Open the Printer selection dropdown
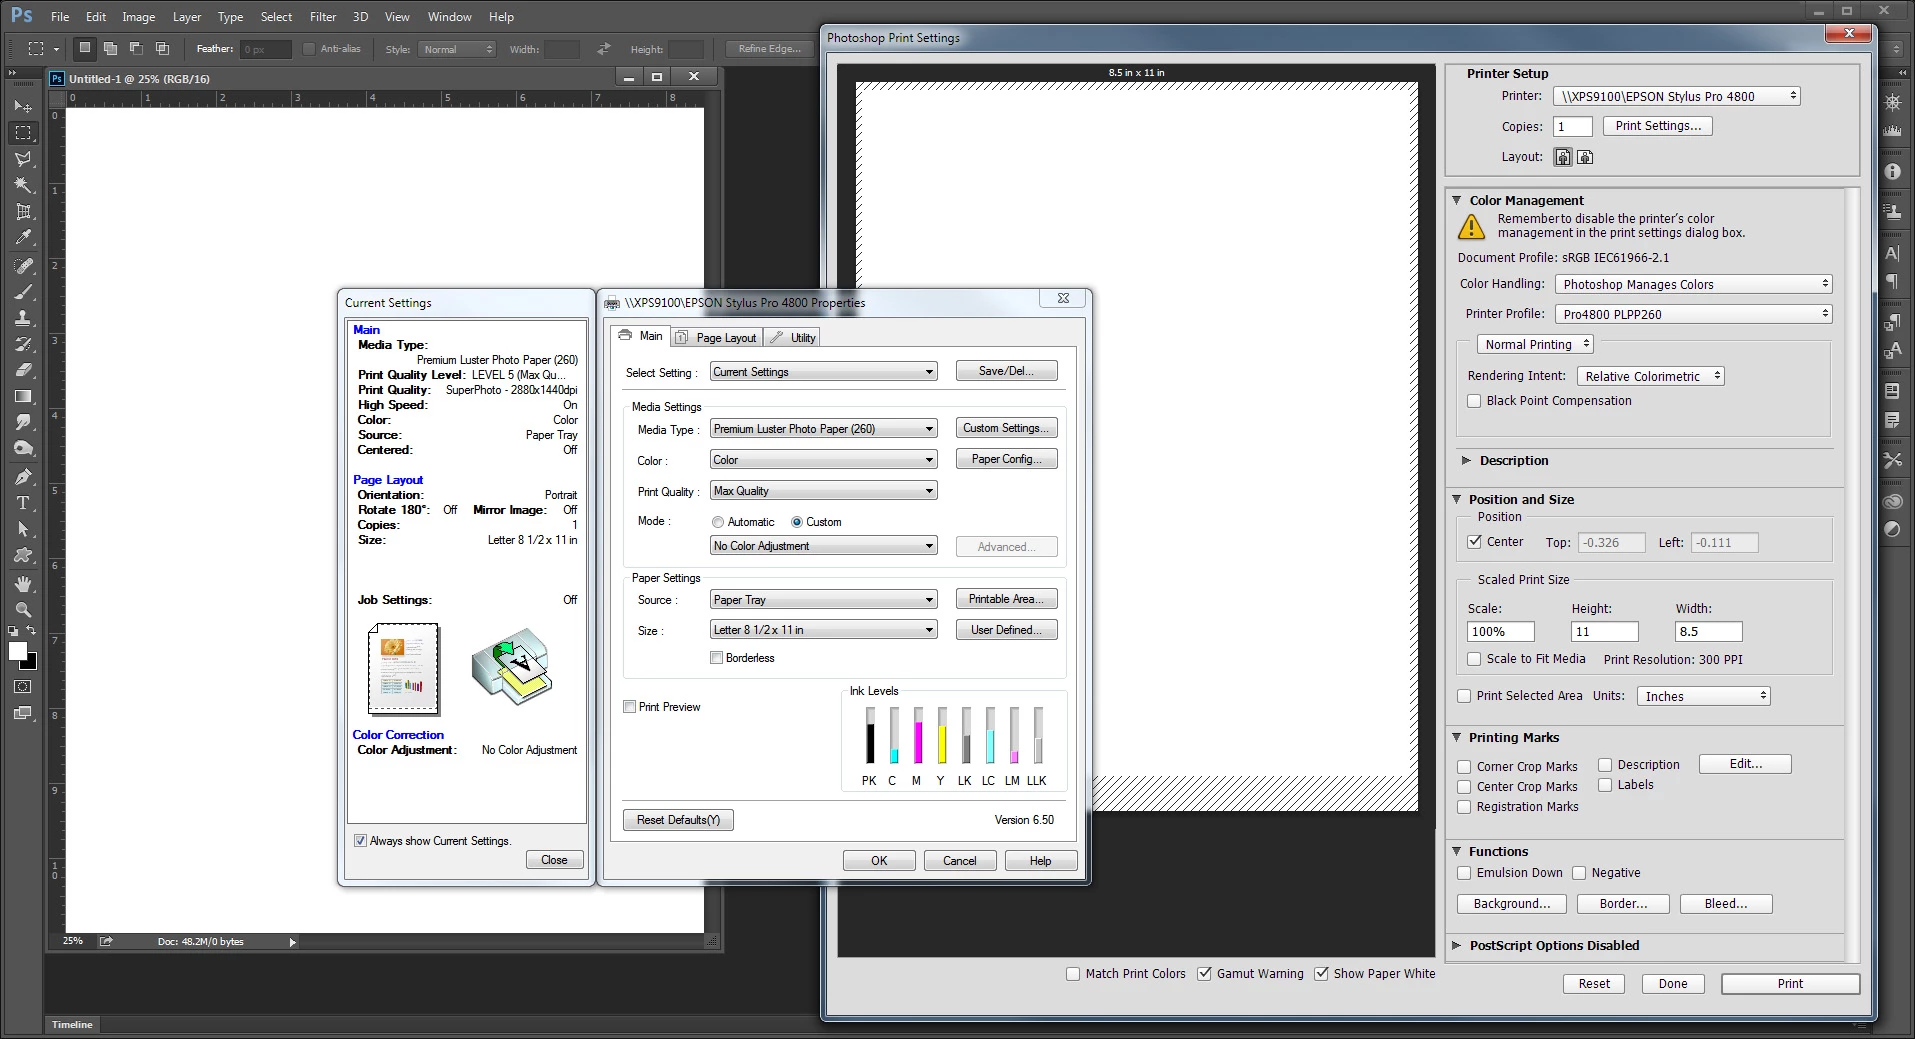 [1677, 96]
